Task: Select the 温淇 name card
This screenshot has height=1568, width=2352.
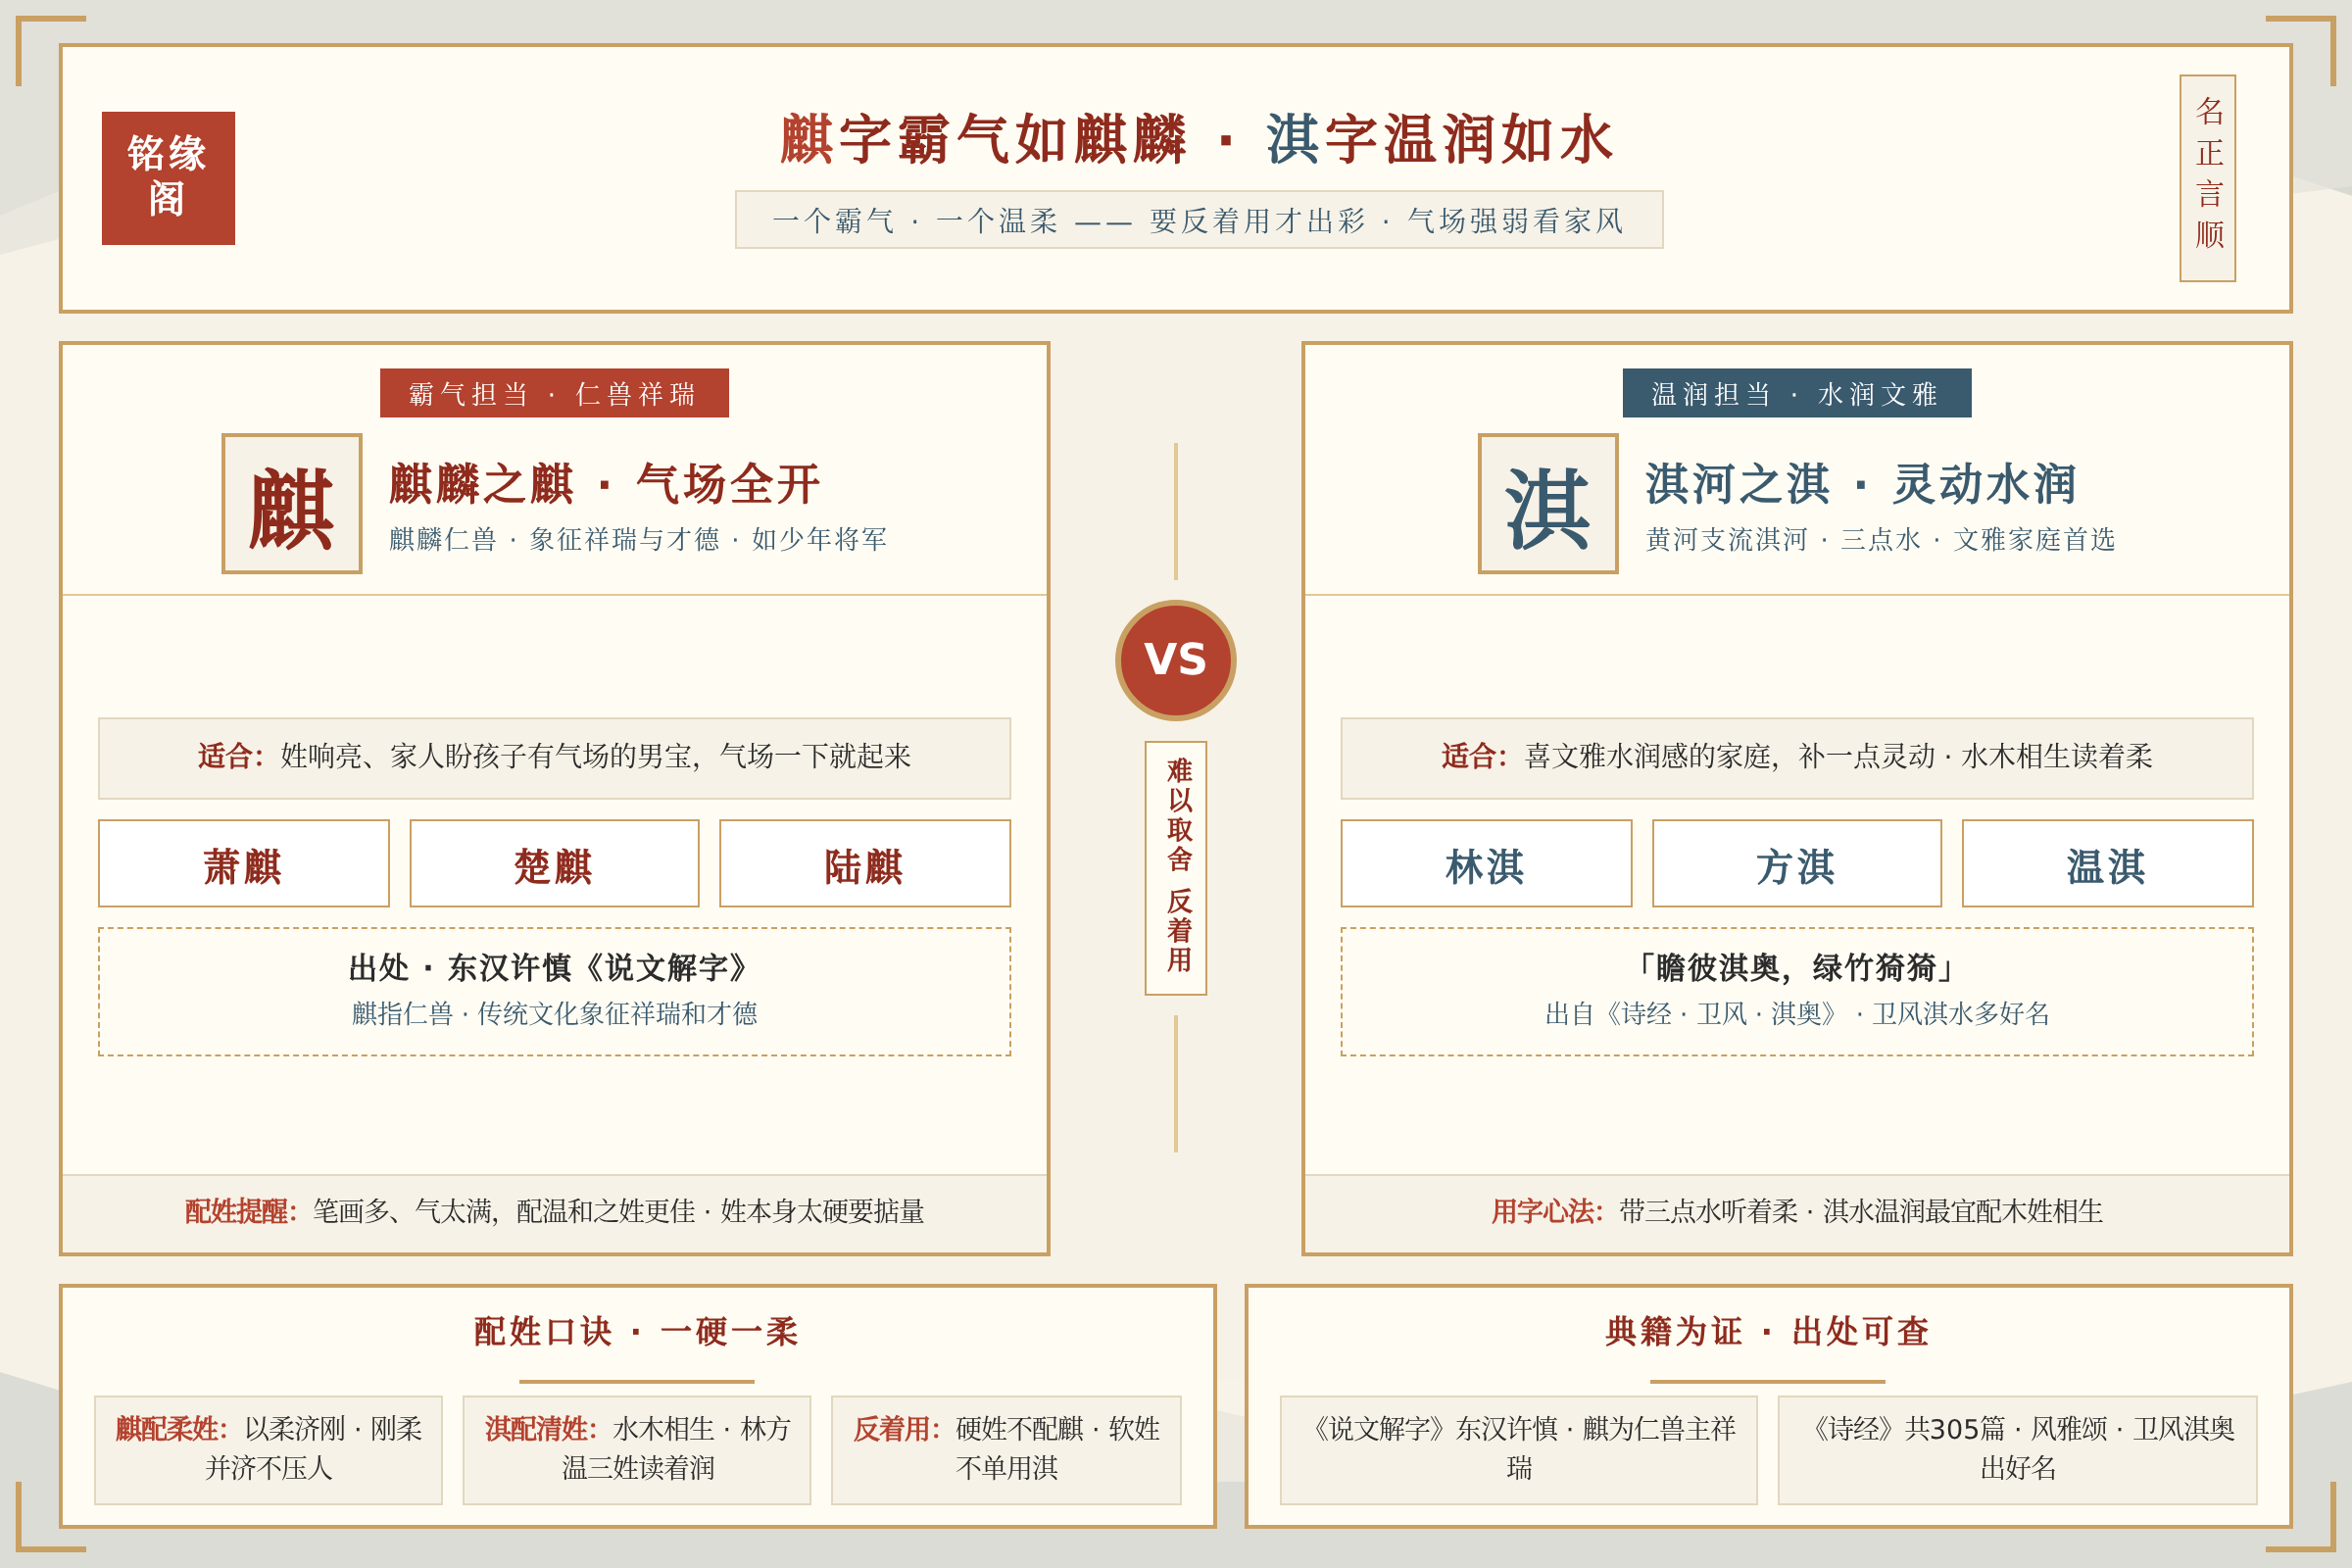Action: coord(2107,864)
